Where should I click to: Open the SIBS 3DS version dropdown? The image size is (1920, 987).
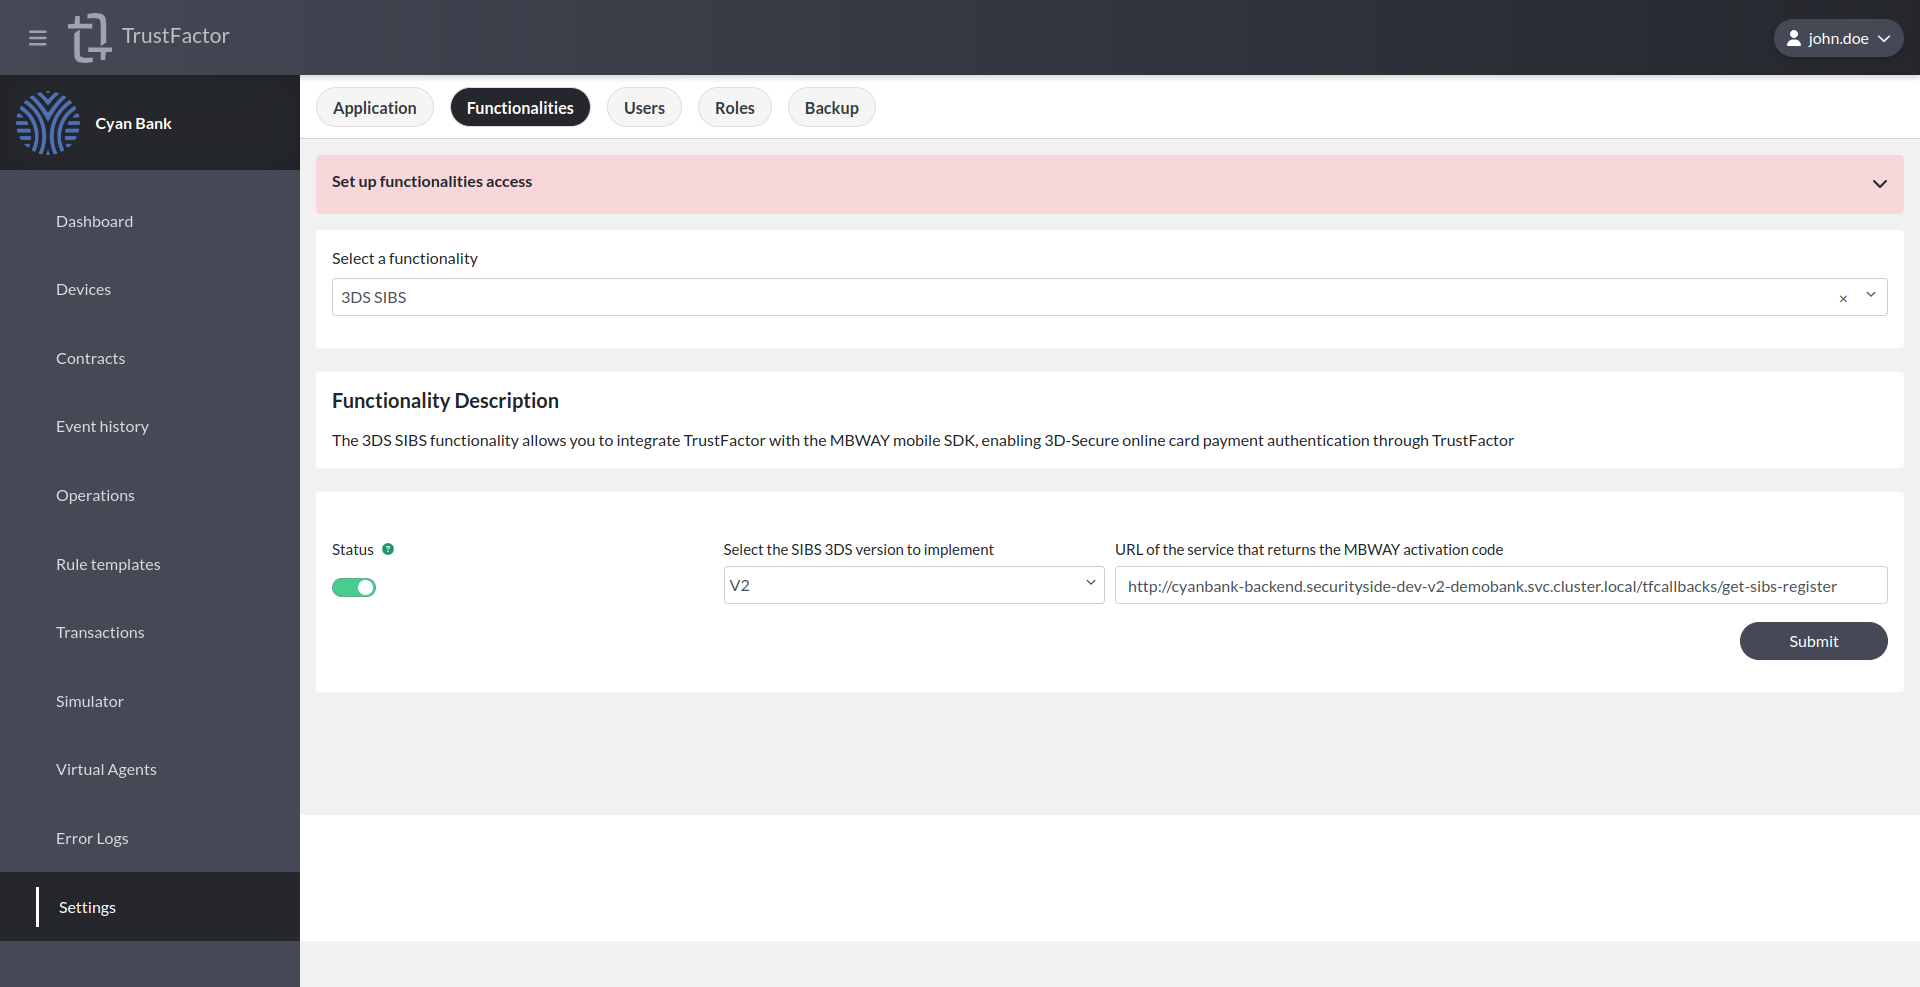click(1089, 584)
